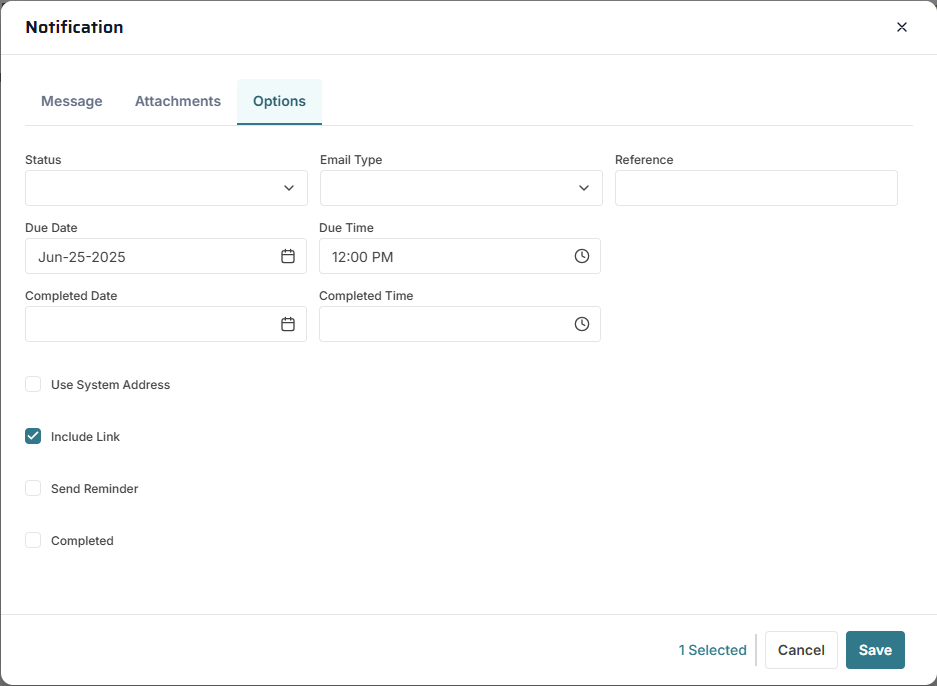The width and height of the screenshot is (937, 686).
Task: Click the Due Date field showing Jun-25-2025
Action: (x=150, y=256)
